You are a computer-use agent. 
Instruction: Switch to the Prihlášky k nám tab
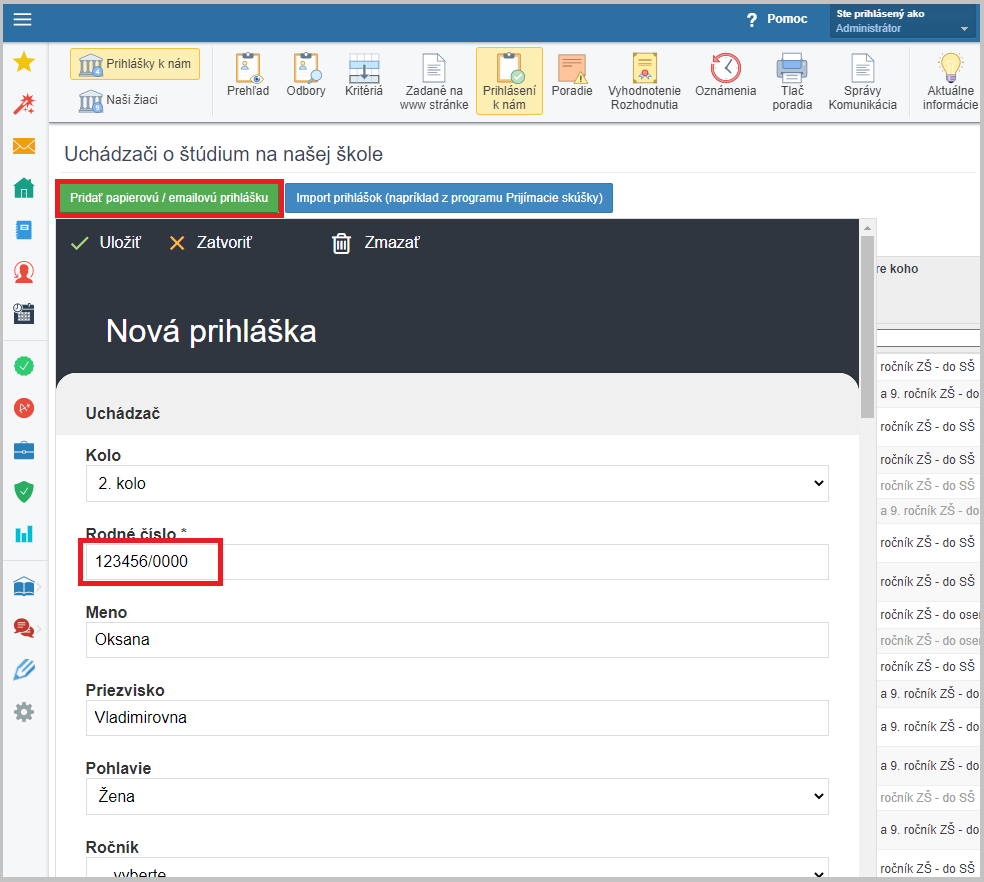(x=135, y=64)
